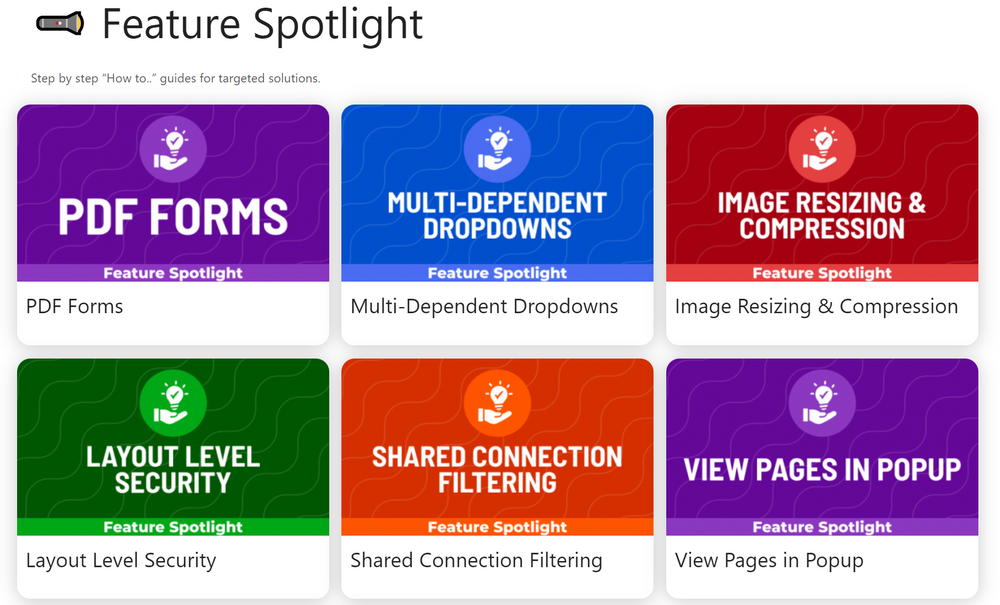Select the orange SHARED CONNECTION FILTERING banner
This screenshot has height=605, width=1000.
[497, 447]
